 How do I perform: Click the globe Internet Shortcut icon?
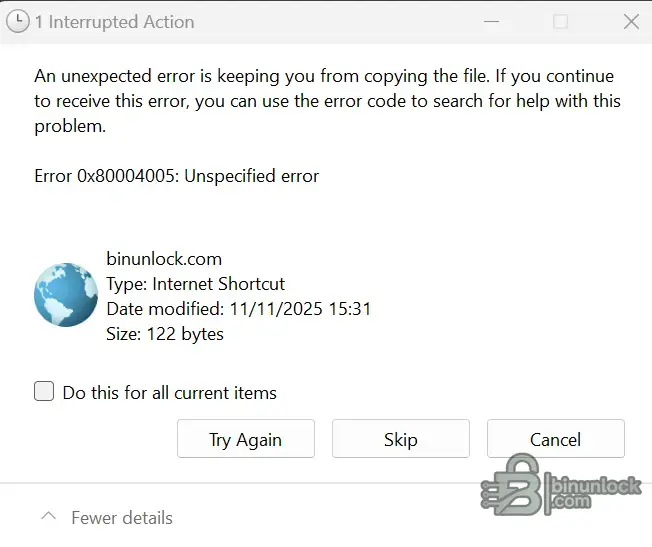[66, 295]
